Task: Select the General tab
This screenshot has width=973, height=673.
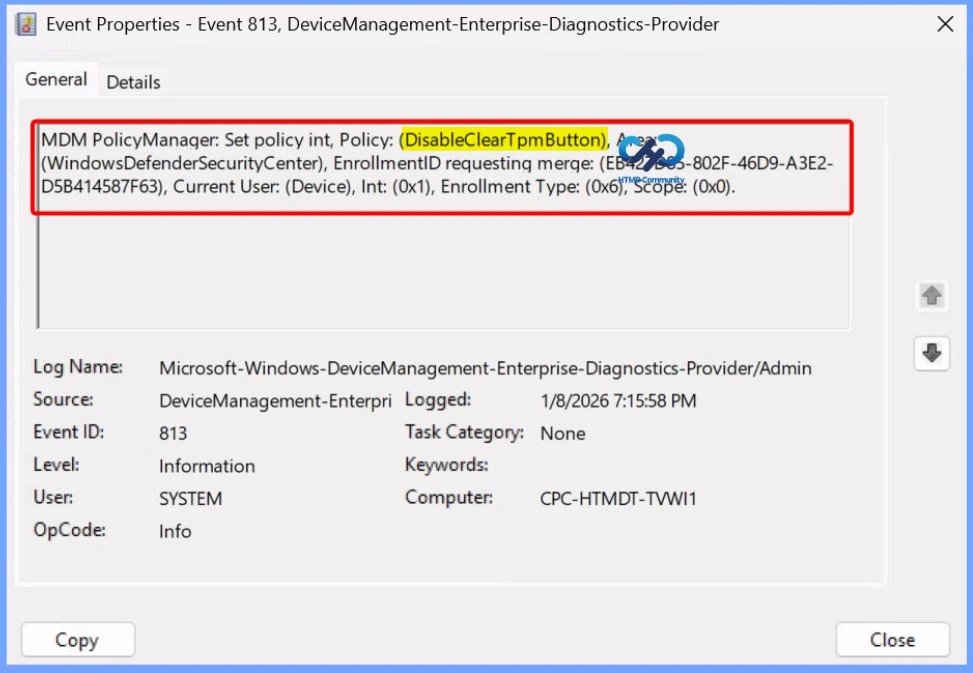Action: pos(56,79)
